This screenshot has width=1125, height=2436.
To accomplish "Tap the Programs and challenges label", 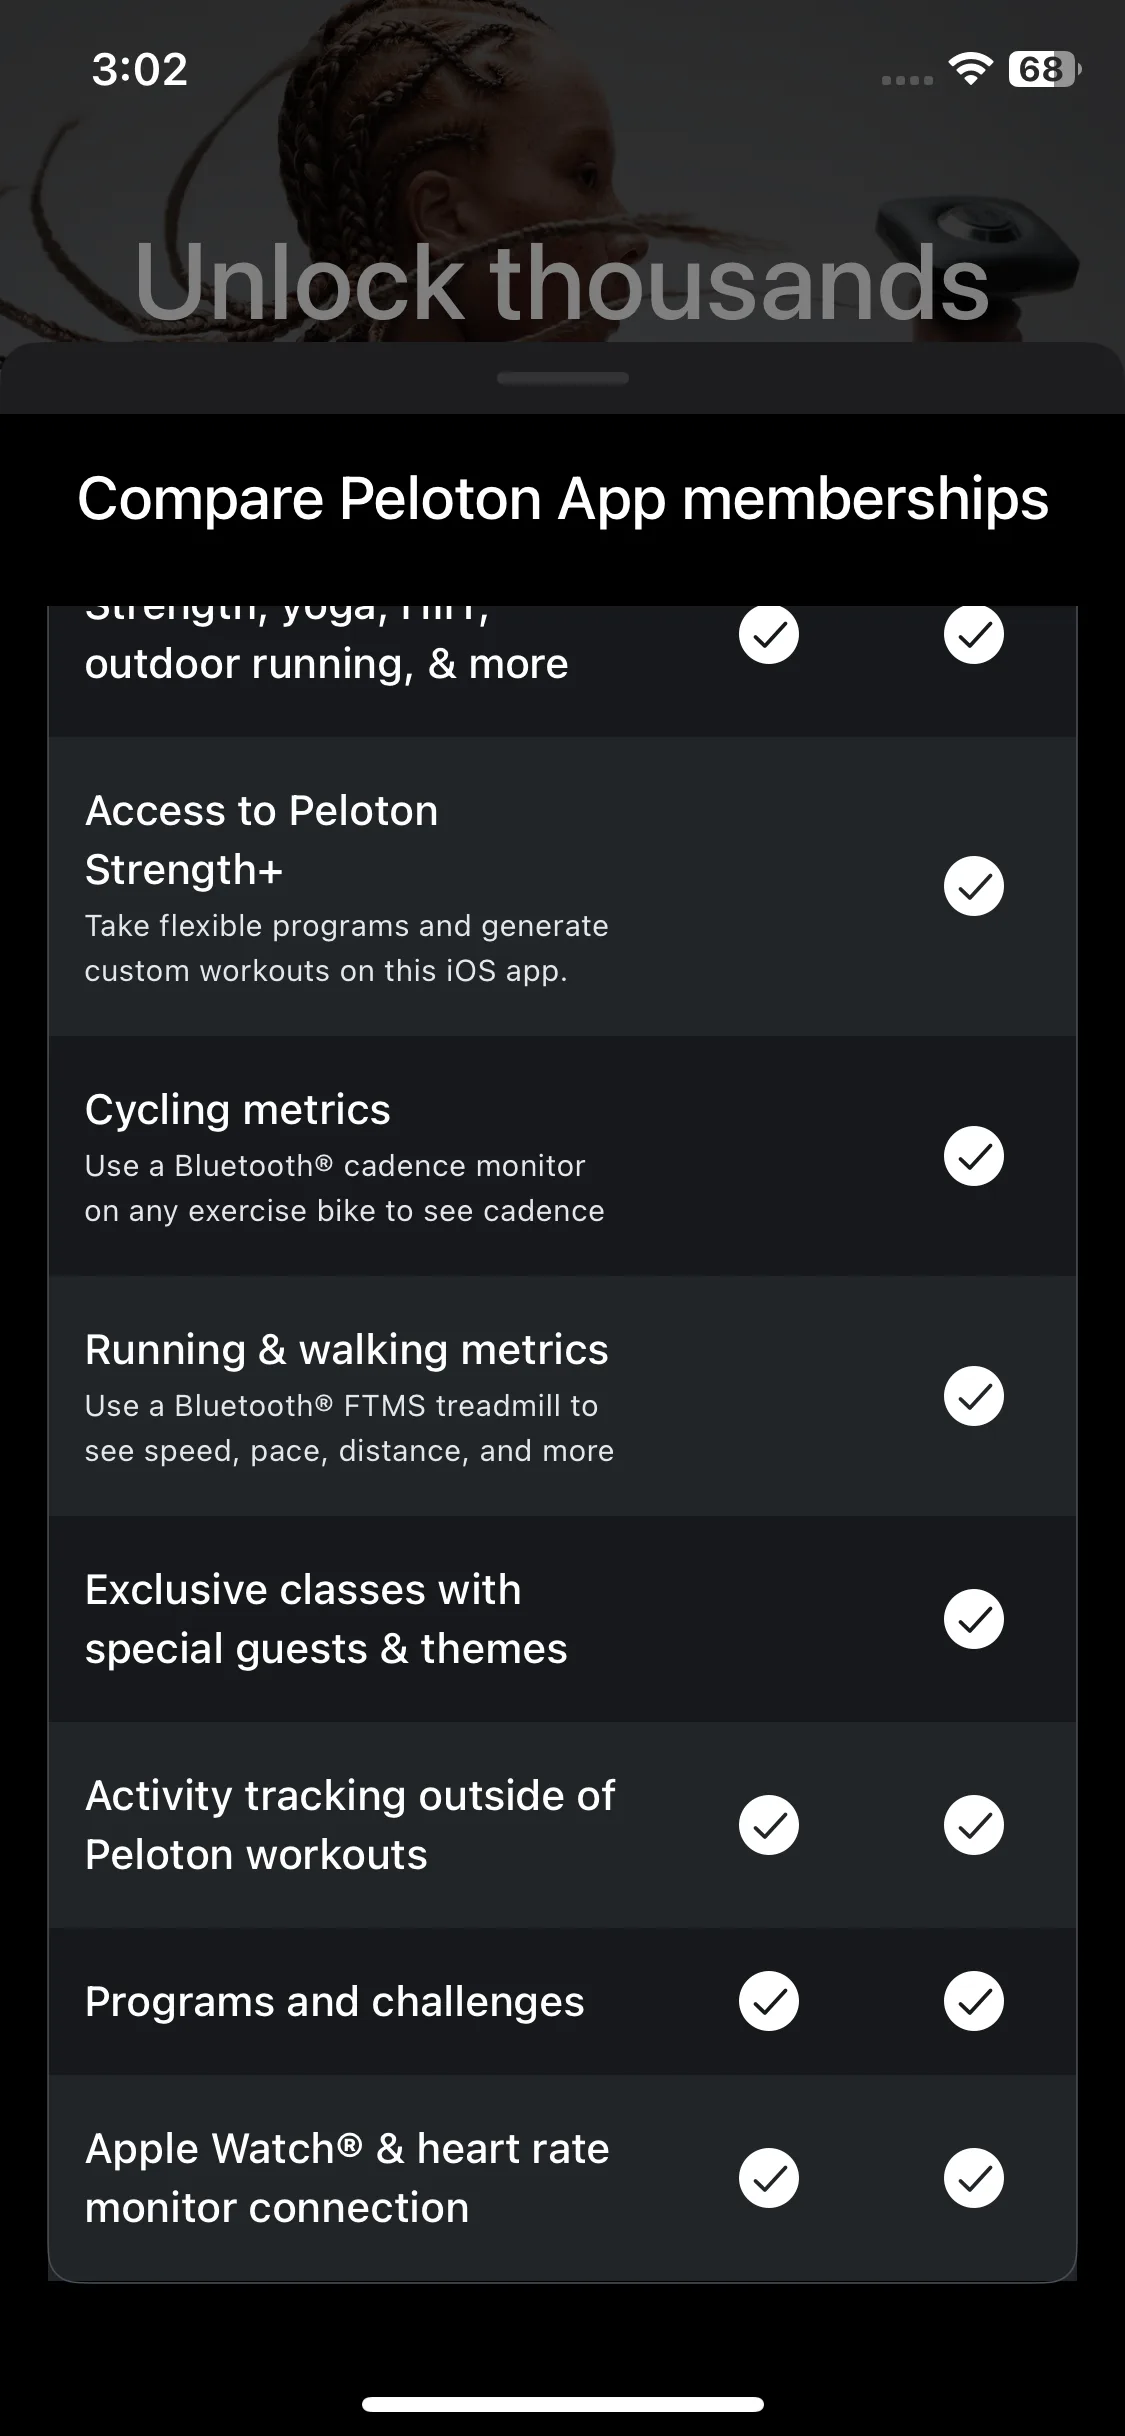I will (334, 2001).
